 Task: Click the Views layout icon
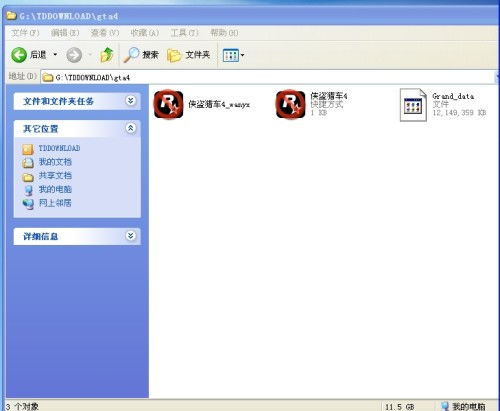[x=230, y=55]
